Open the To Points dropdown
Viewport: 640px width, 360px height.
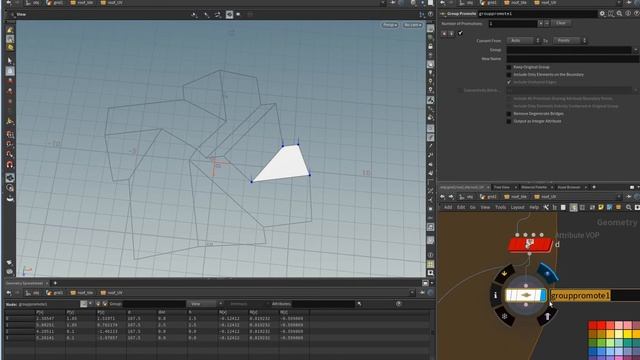point(570,40)
